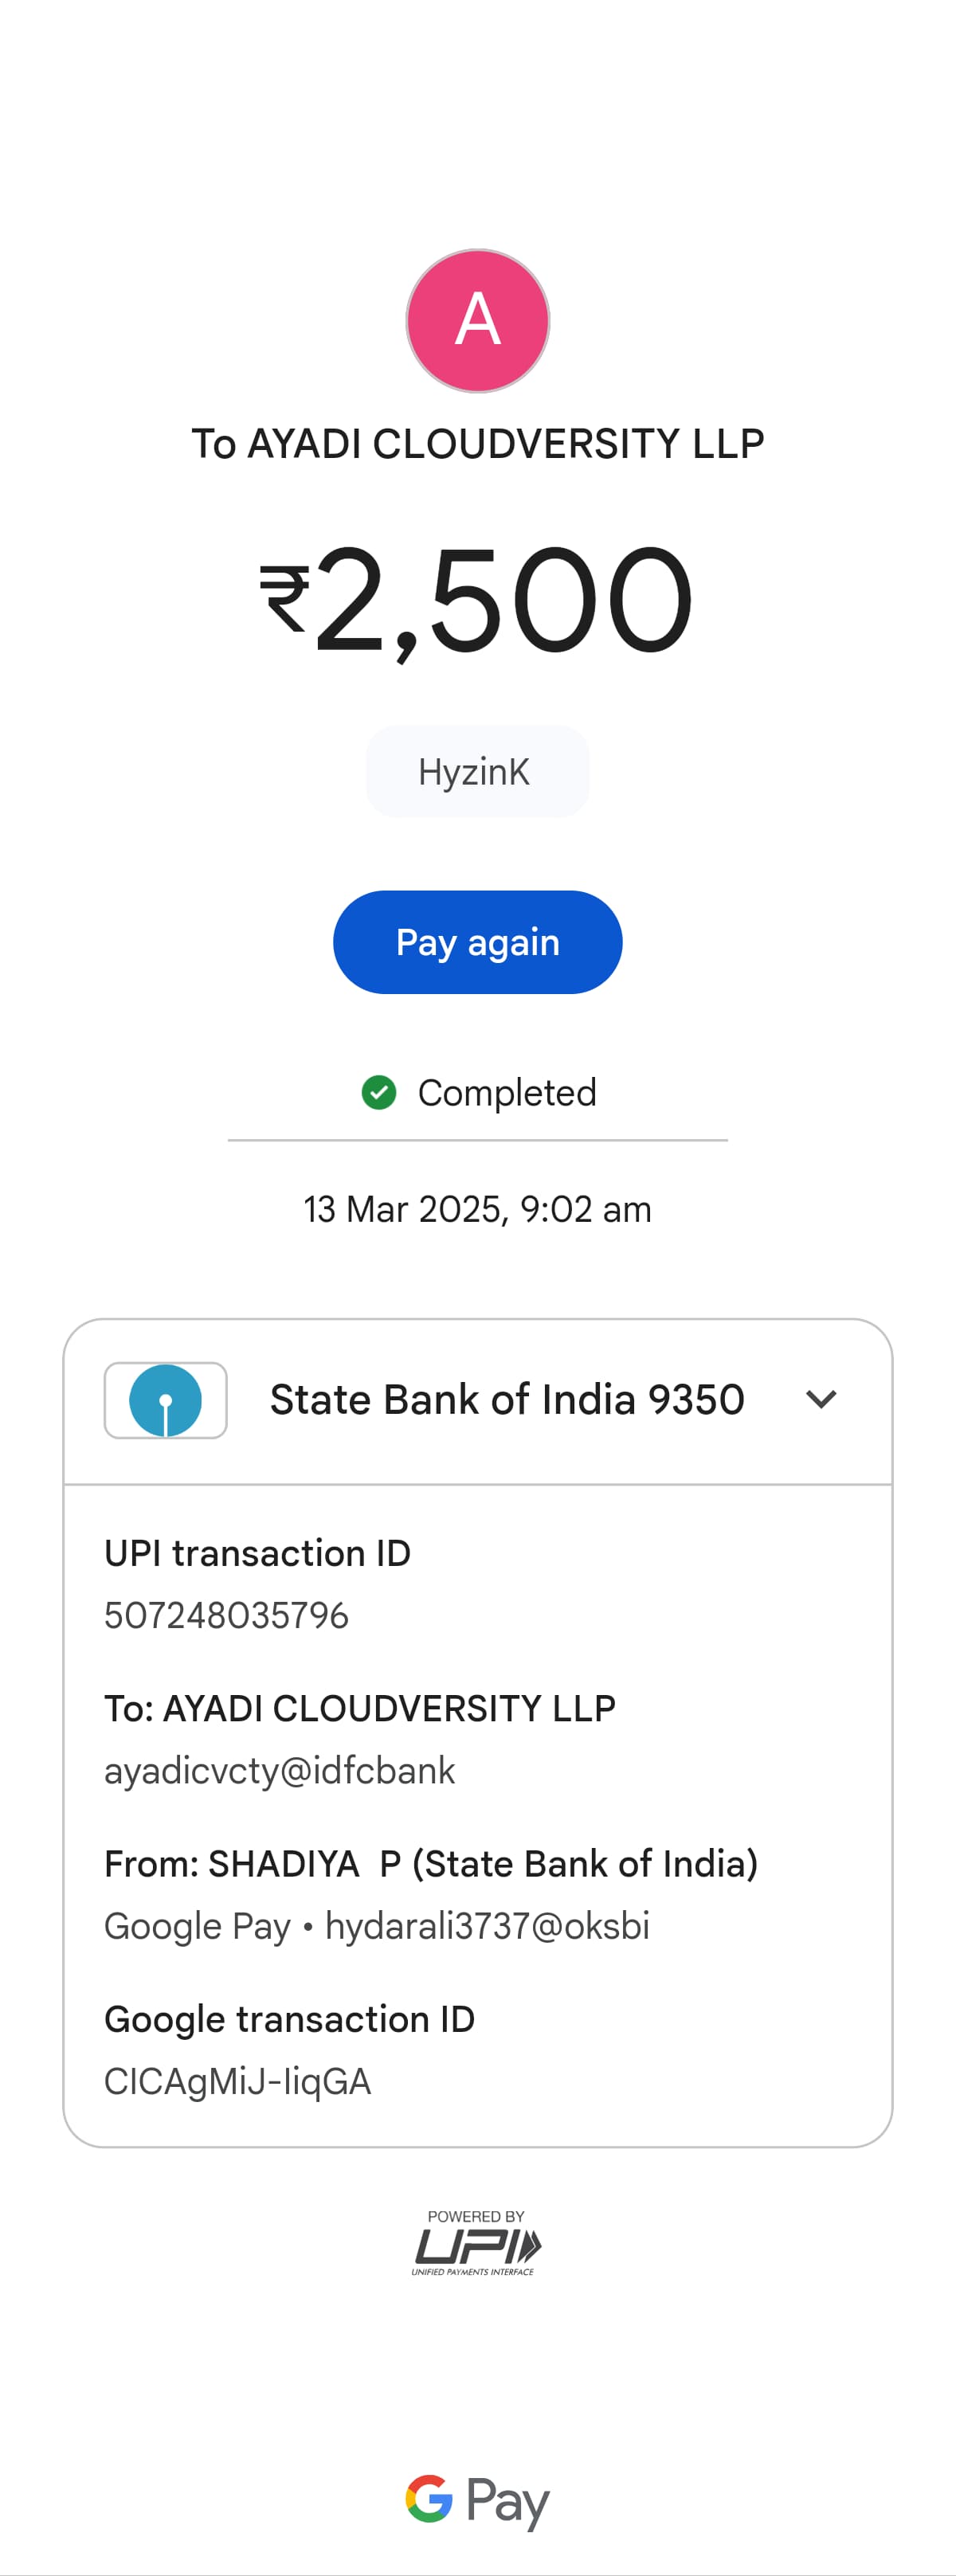Image resolution: width=956 pixels, height=2576 pixels.
Task: Click the Completed status text
Action: (506, 1093)
